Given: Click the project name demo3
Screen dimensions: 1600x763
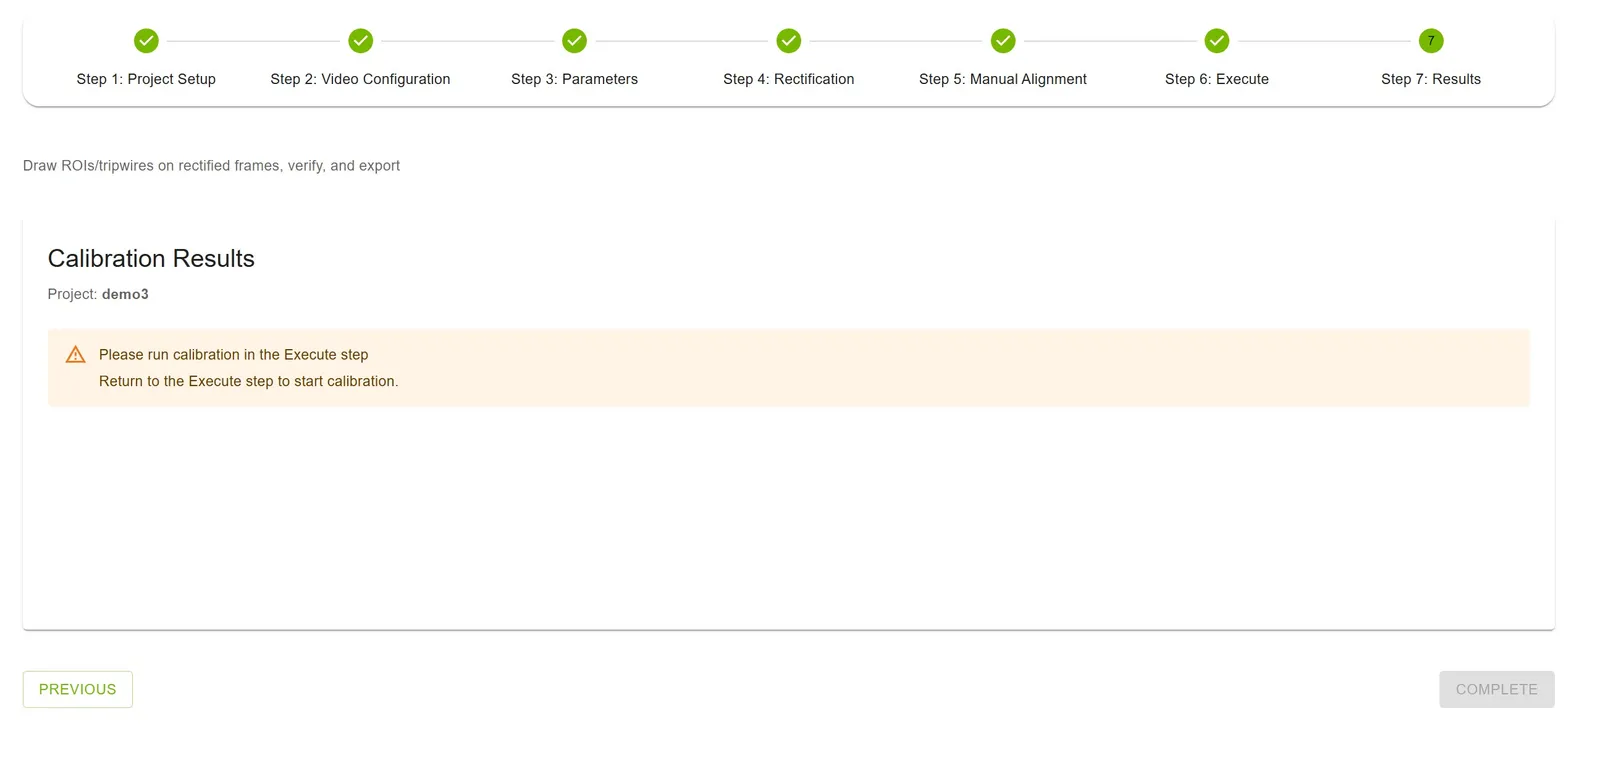Looking at the screenshot, I should (125, 294).
